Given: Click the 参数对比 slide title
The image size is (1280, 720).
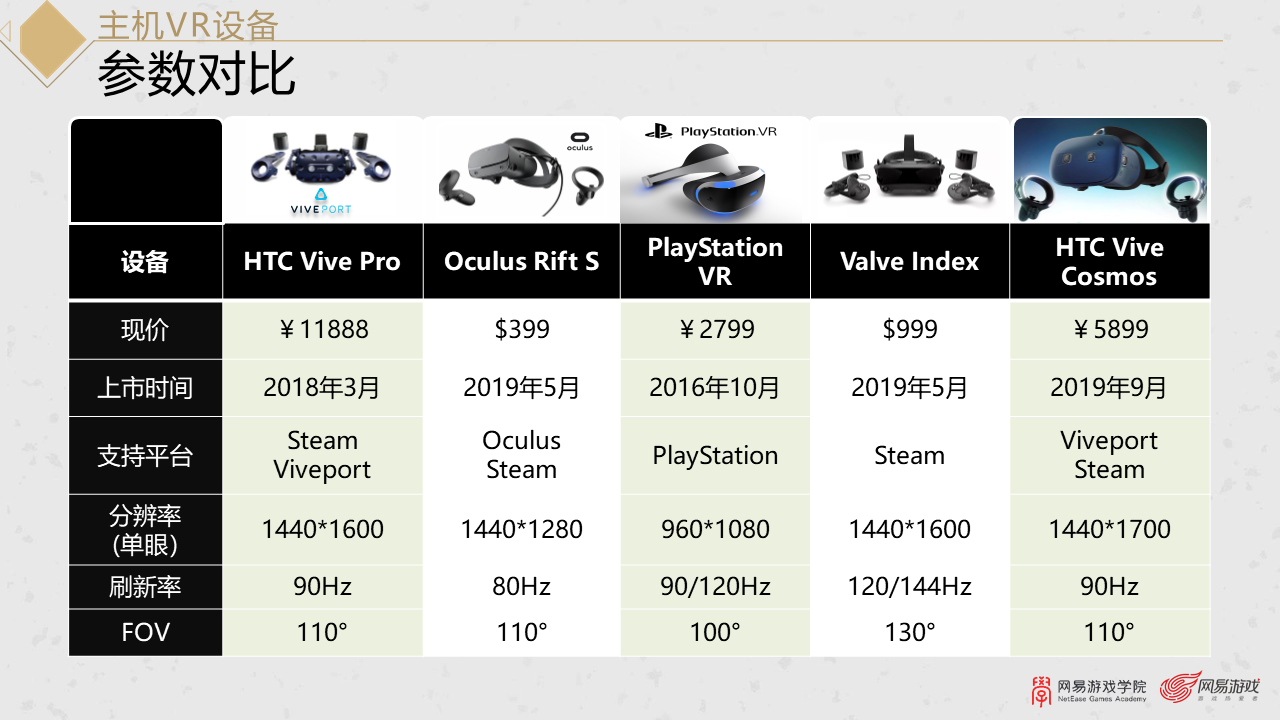Looking at the screenshot, I should [196, 75].
